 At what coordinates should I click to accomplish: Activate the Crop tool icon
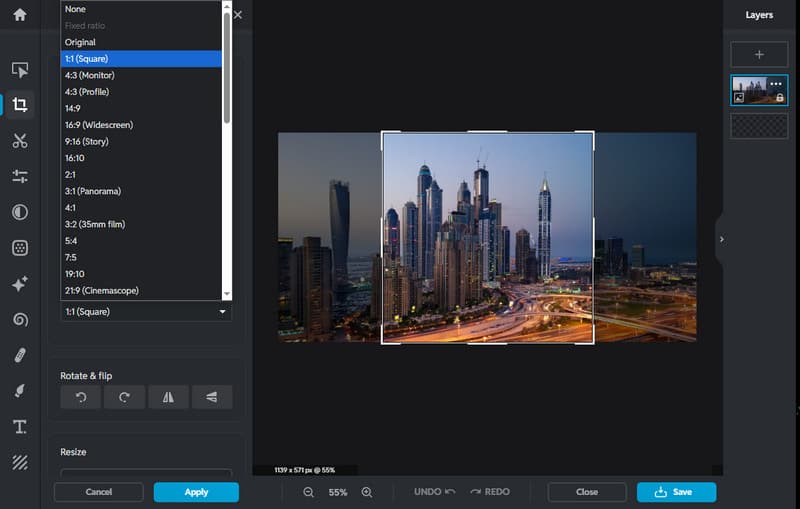tap(20, 105)
